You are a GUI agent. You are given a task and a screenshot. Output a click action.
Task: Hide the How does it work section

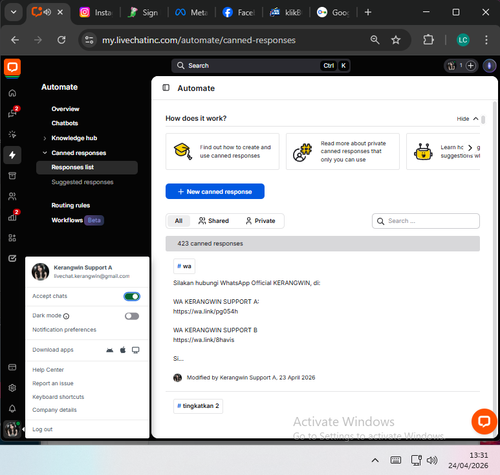pyautogui.click(x=467, y=119)
